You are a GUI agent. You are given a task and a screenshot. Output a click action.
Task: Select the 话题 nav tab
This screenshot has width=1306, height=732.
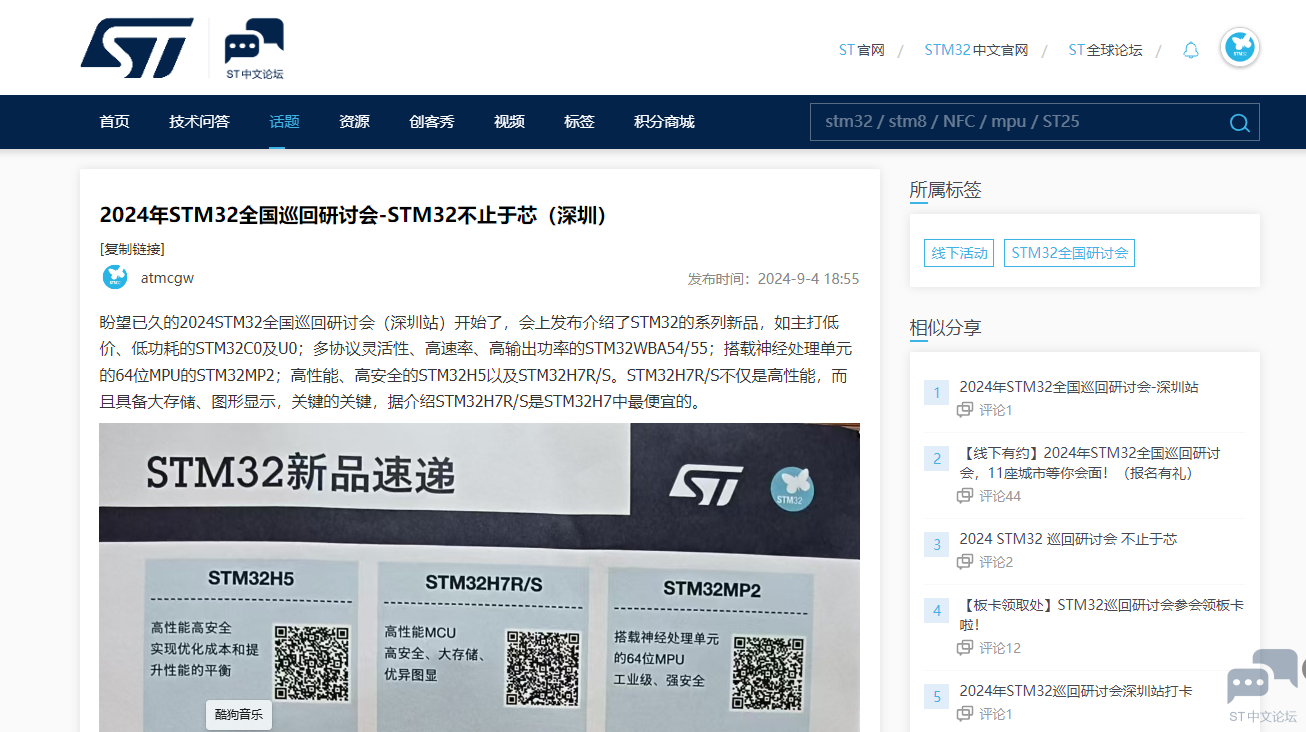click(x=284, y=122)
